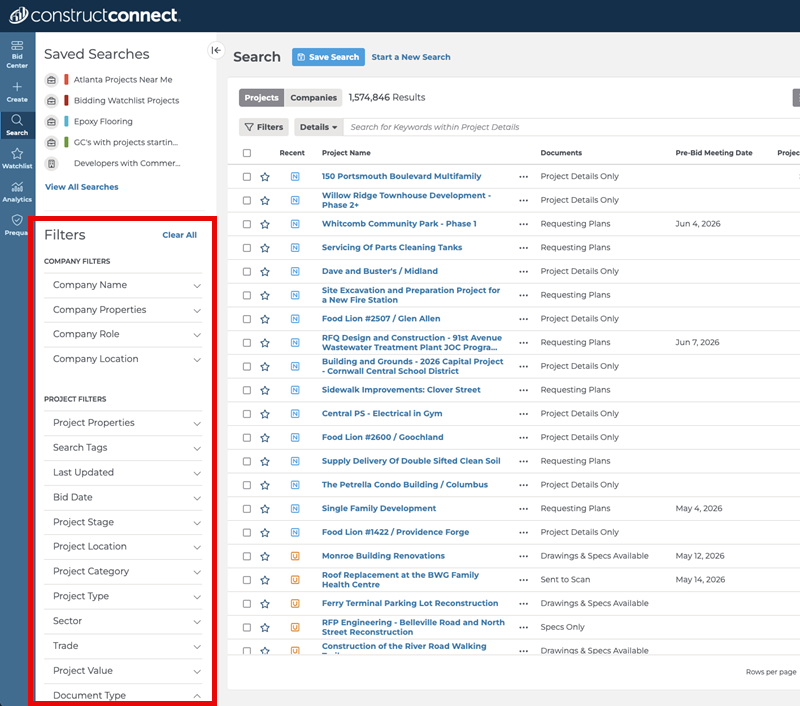Open Whitcomb Community Park - Phase 1 project

point(399,224)
